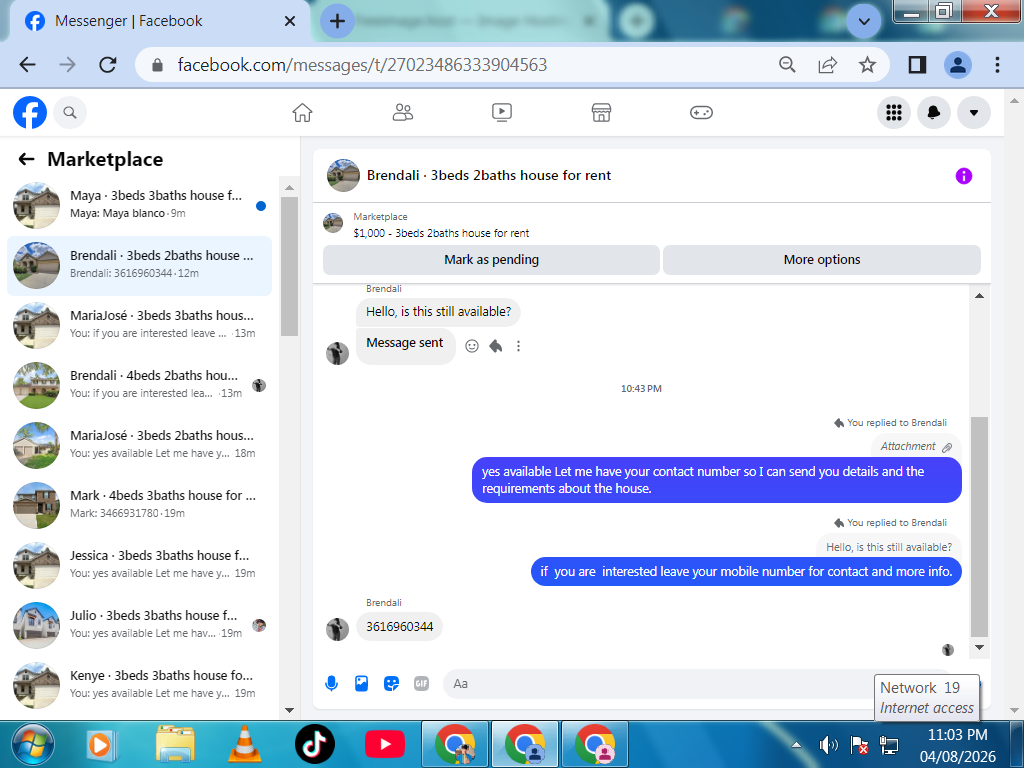
Task: Open the Windows Start button
Action: pos(33,744)
